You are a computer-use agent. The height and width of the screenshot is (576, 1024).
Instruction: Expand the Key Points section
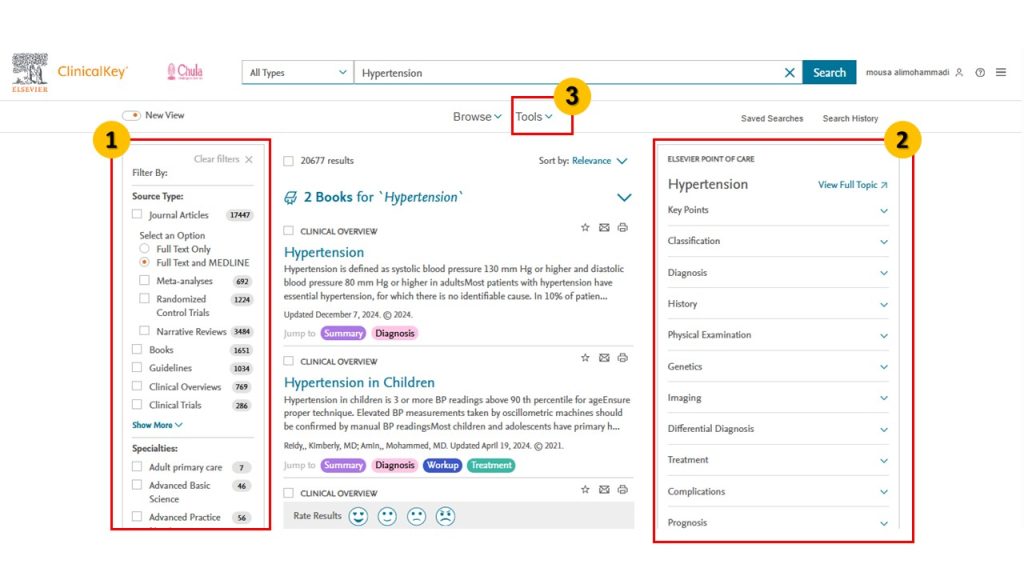(x=778, y=210)
